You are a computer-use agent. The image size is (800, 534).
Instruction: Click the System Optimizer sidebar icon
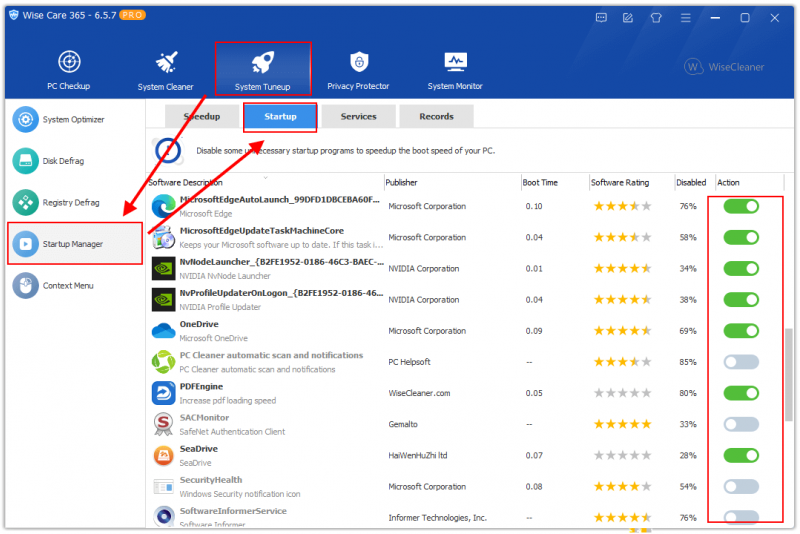coord(26,119)
